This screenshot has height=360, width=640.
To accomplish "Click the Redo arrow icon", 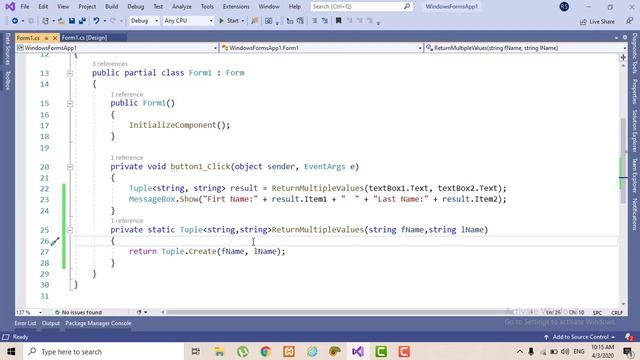I will point(113,20).
